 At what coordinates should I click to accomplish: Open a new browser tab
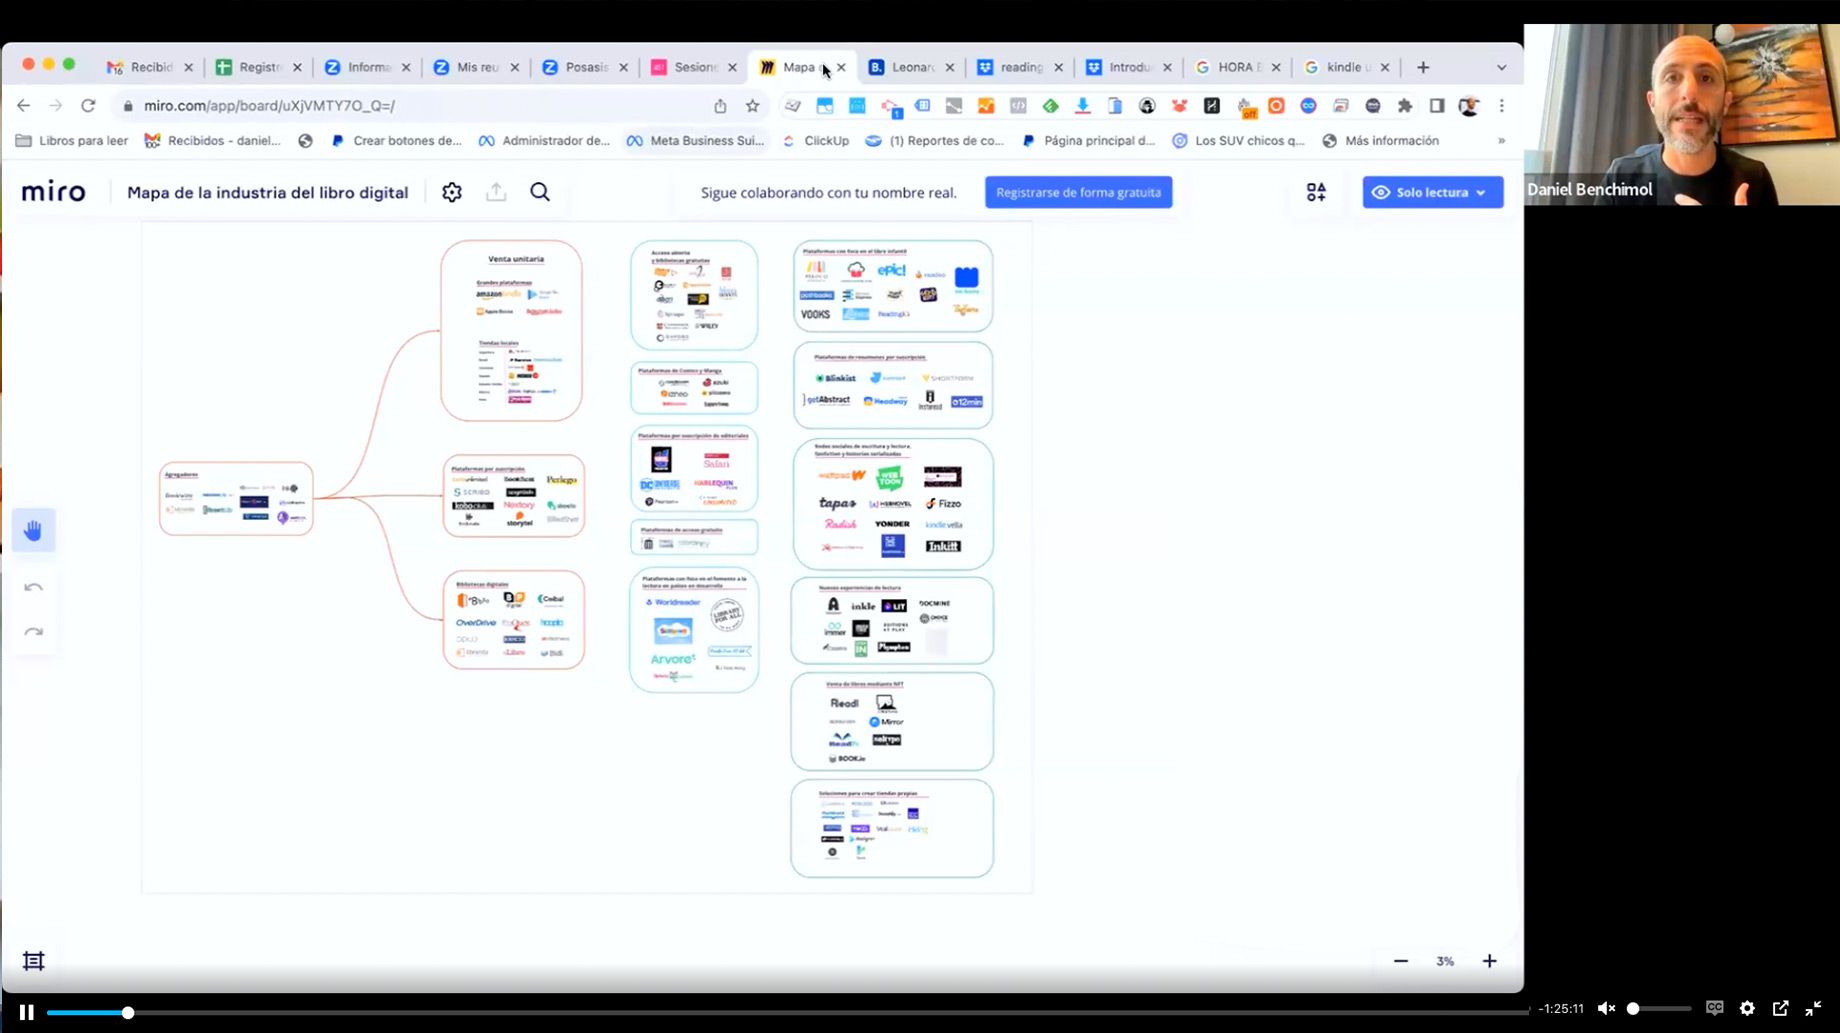pyautogui.click(x=1423, y=67)
